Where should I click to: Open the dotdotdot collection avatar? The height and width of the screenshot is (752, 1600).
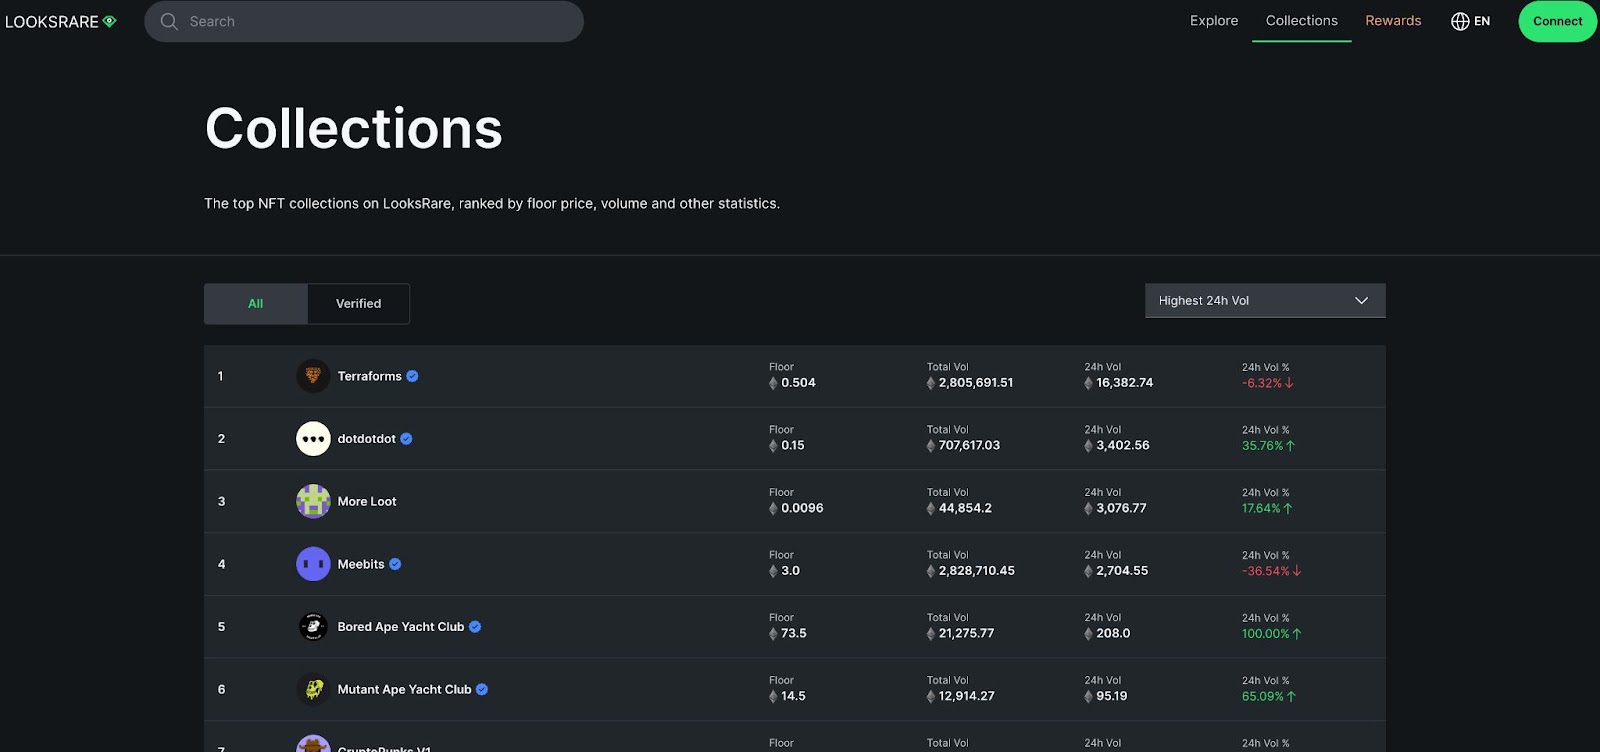click(x=313, y=439)
